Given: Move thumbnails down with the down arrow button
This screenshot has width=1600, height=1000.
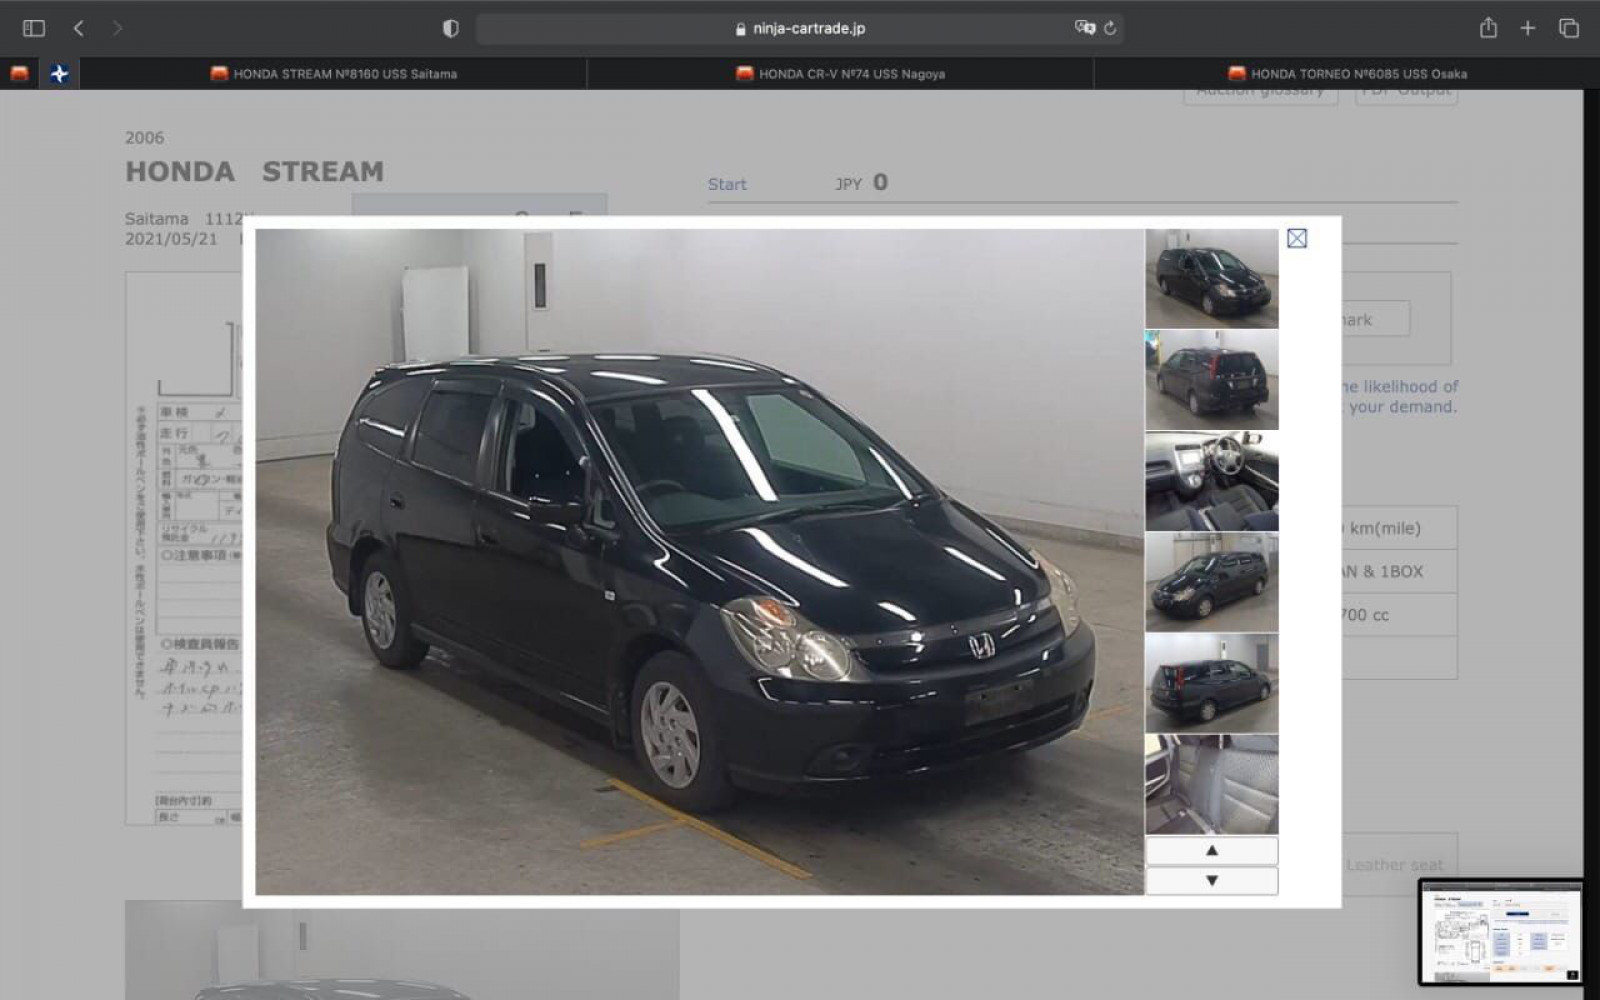Looking at the screenshot, I should [x=1211, y=881].
